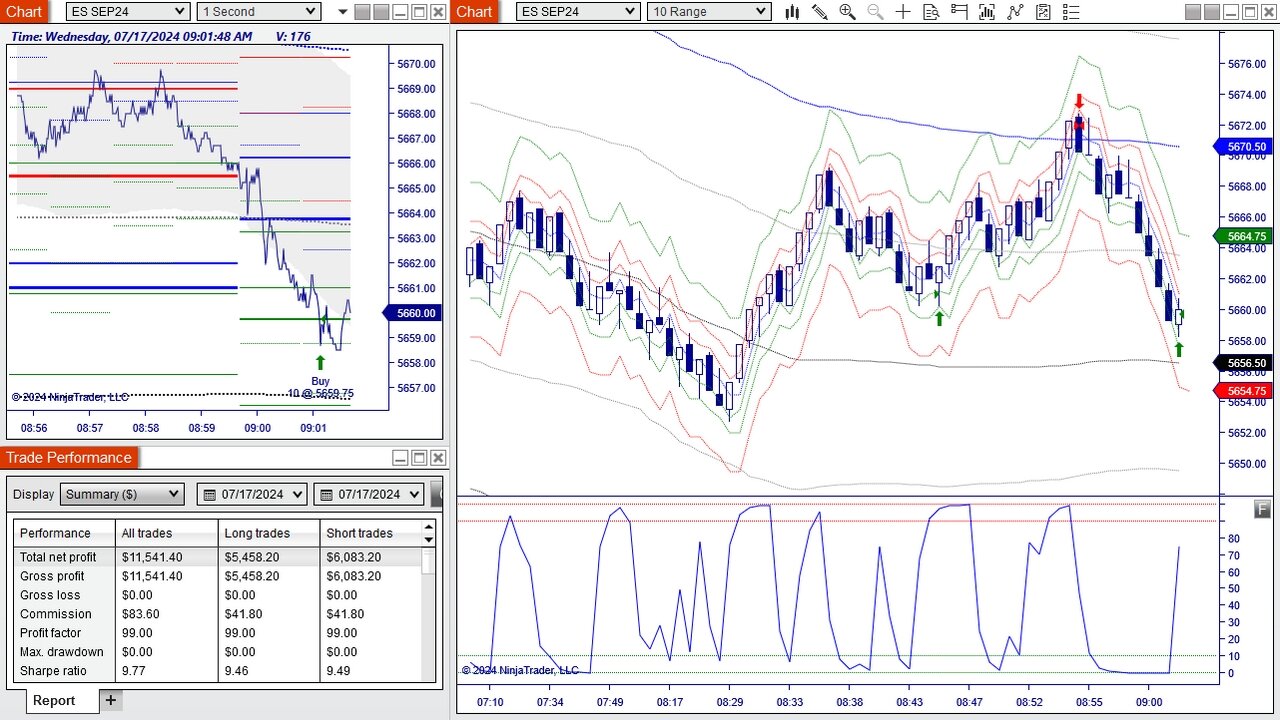Screen dimensions: 1280x720
Task: Click first gray link square in left chart
Action: pyautogui.click(x=362, y=12)
